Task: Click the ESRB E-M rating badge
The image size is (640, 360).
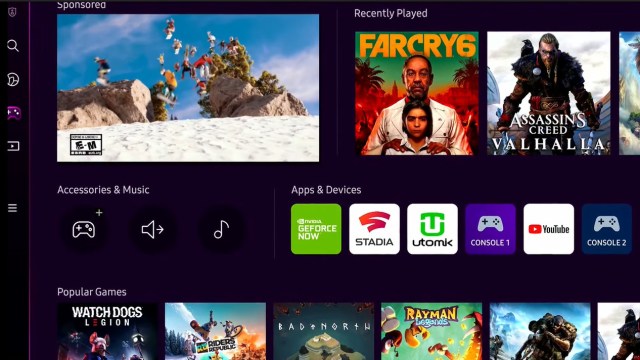Action: coord(86,144)
